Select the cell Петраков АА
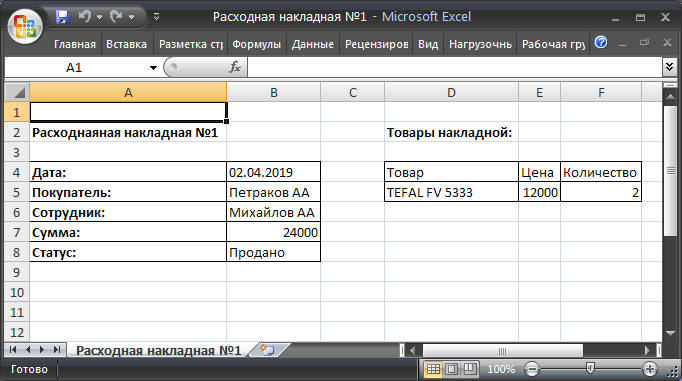 (x=274, y=192)
